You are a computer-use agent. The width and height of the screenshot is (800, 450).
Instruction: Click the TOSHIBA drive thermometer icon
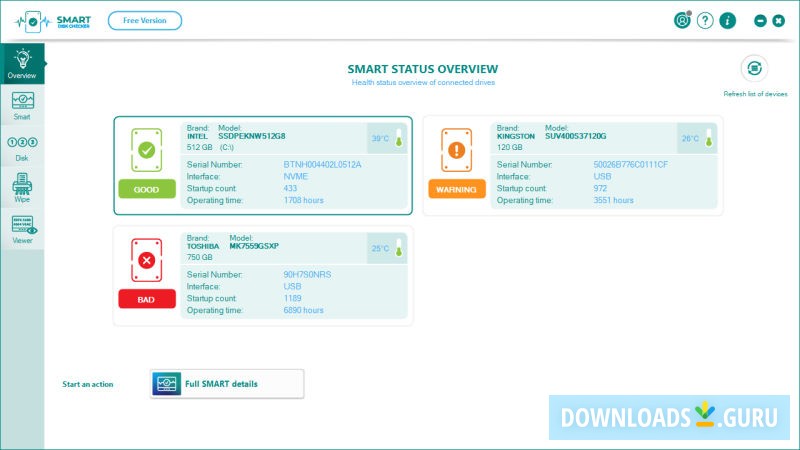coord(399,248)
